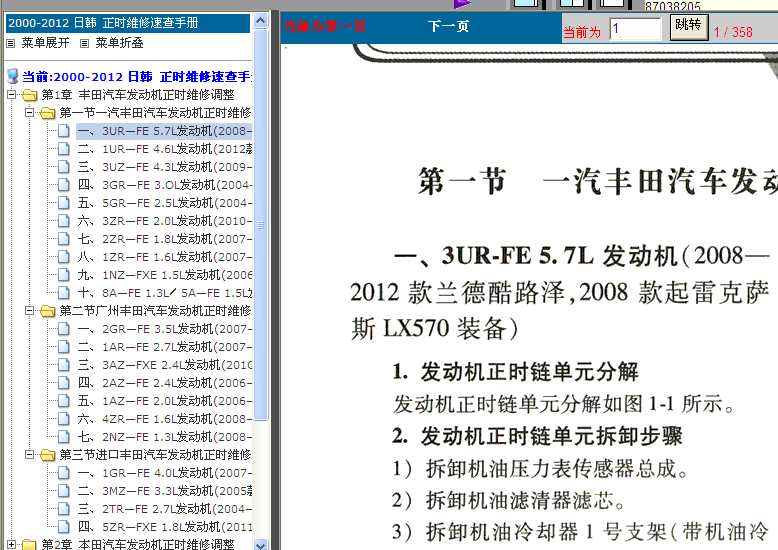This screenshot has height=550, width=778.
Task: Click the tree panel scrollbar up arrow
Action: [x=260, y=20]
